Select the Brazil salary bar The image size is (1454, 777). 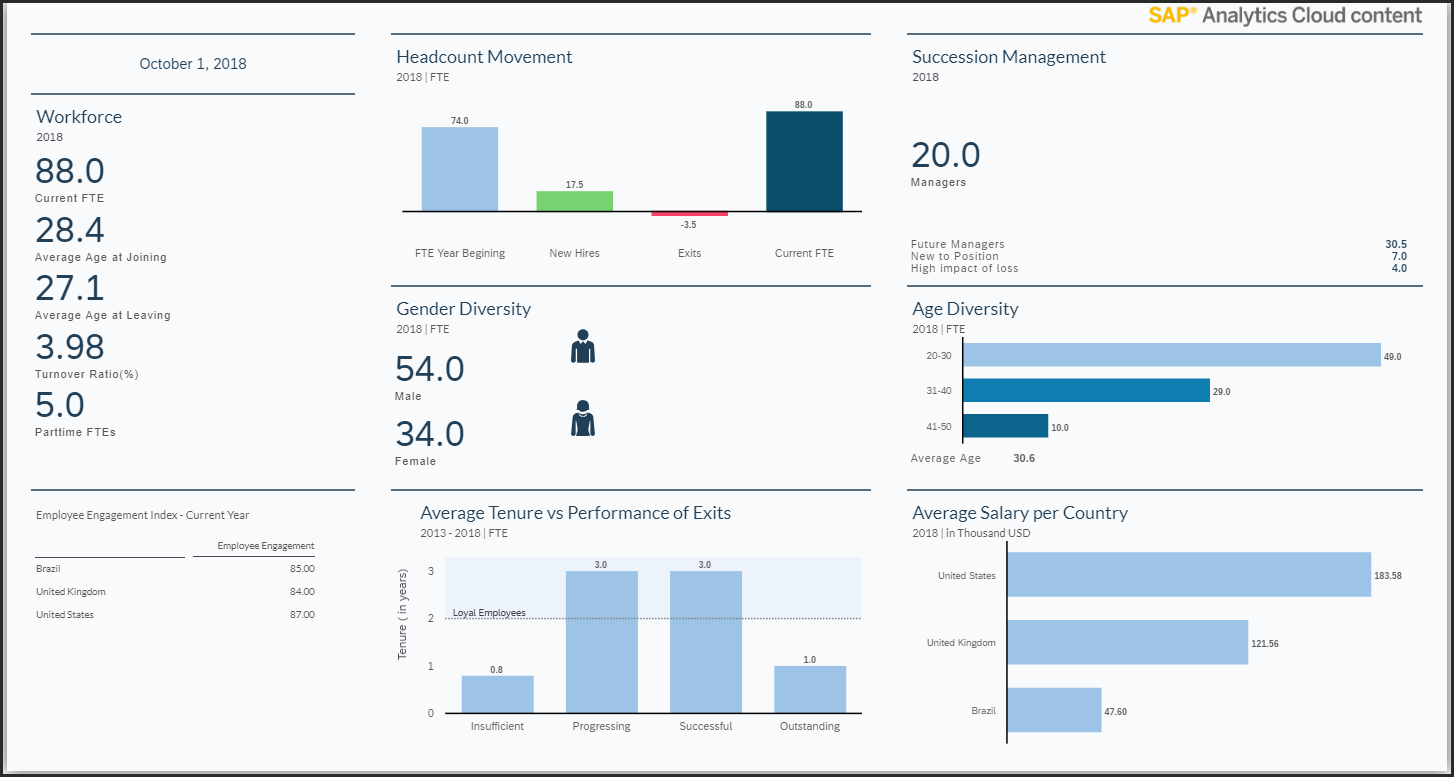coord(1054,710)
